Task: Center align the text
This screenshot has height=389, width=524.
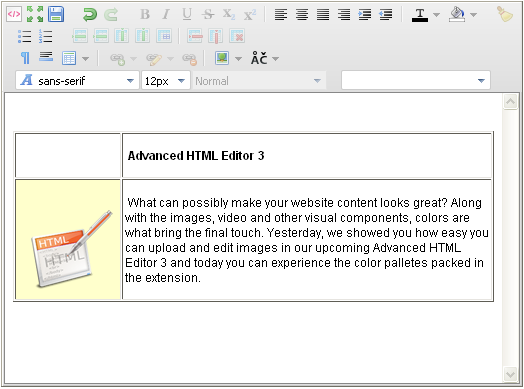Action: pos(302,14)
